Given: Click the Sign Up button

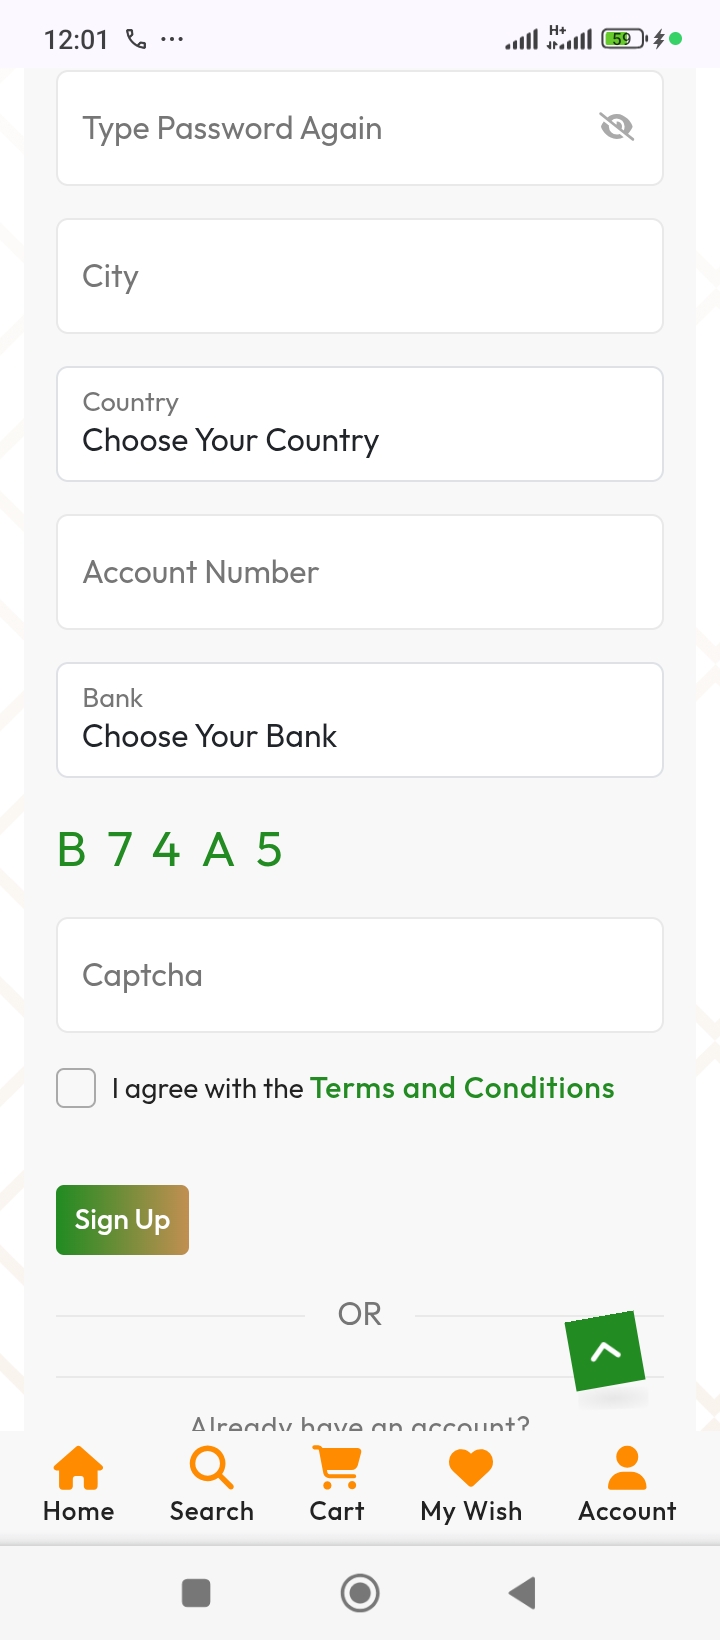Looking at the screenshot, I should [122, 1220].
